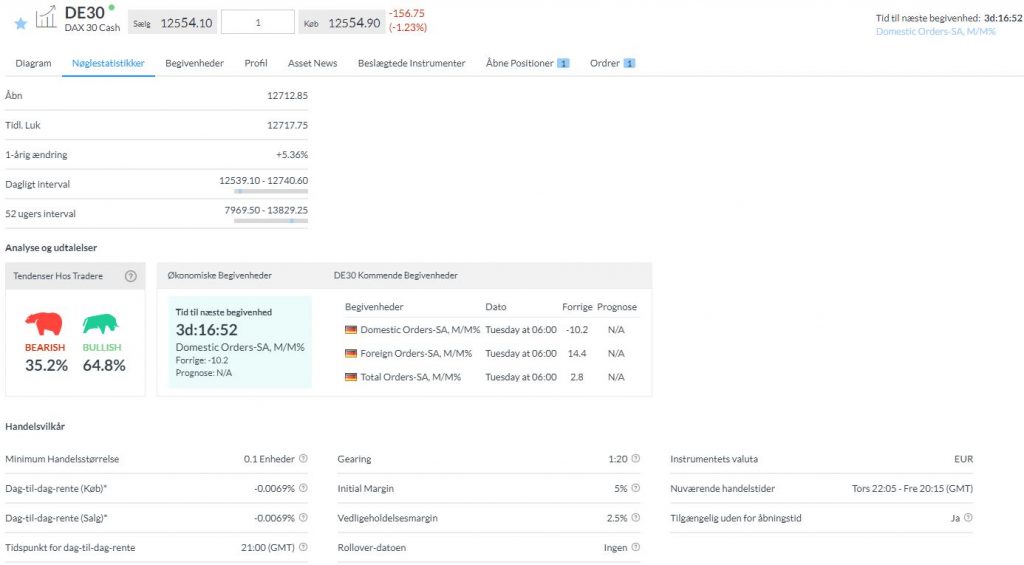Open the Foreign Orders-SA, M/M% event row

pyautogui.click(x=492, y=353)
